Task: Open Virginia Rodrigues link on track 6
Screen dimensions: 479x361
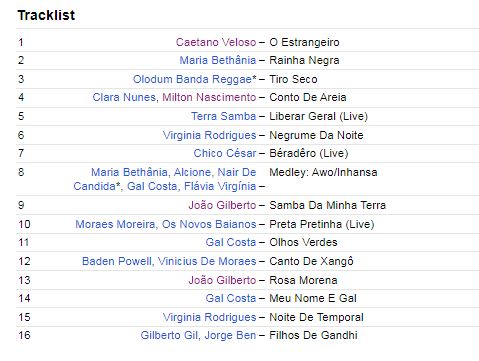Action: (209, 135)
